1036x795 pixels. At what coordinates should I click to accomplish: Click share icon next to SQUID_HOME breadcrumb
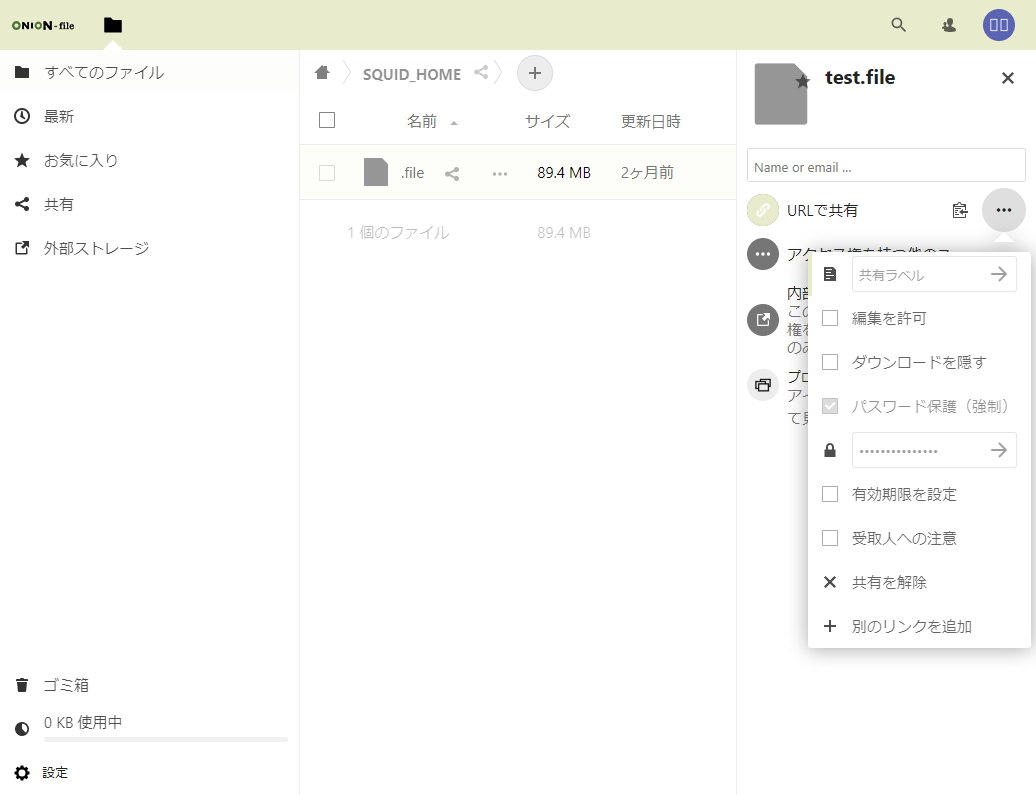(x=481, y=73)
